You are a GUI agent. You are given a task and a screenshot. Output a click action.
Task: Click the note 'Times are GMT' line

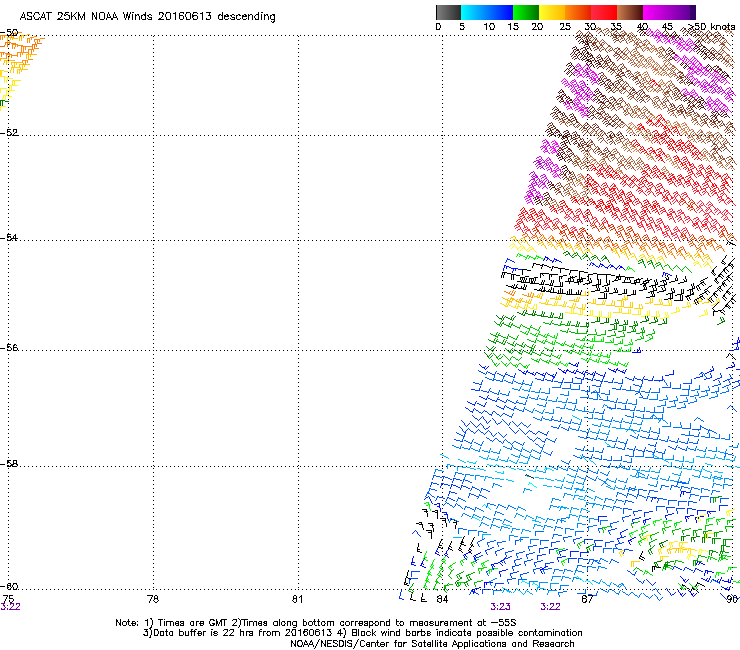click(x=316, y=623)
